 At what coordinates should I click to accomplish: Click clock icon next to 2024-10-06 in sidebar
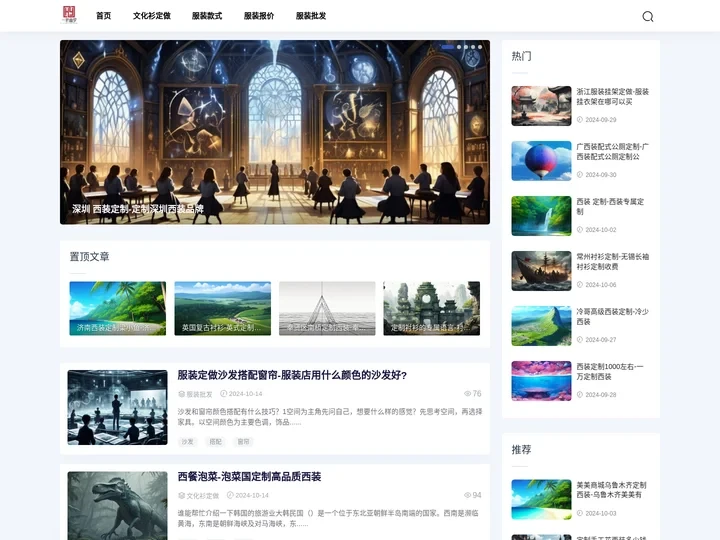click(x=579, y=285)
